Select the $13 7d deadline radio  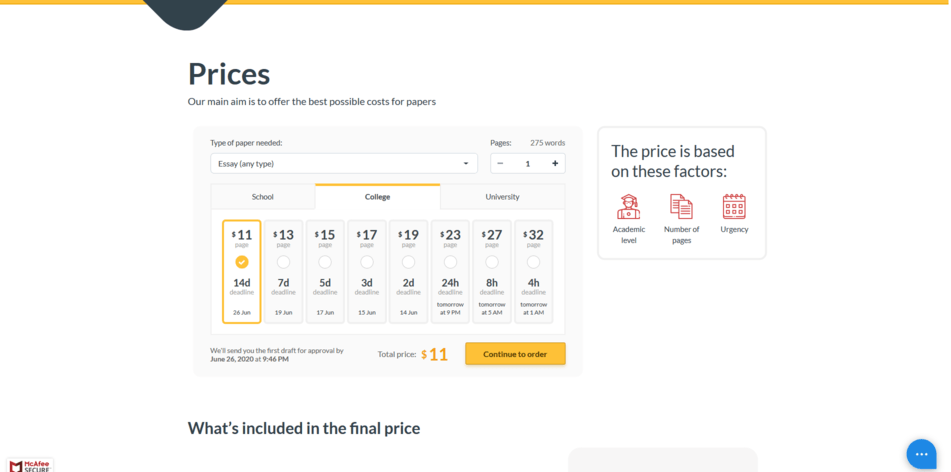pyautogui.click(x=283, y=262)
